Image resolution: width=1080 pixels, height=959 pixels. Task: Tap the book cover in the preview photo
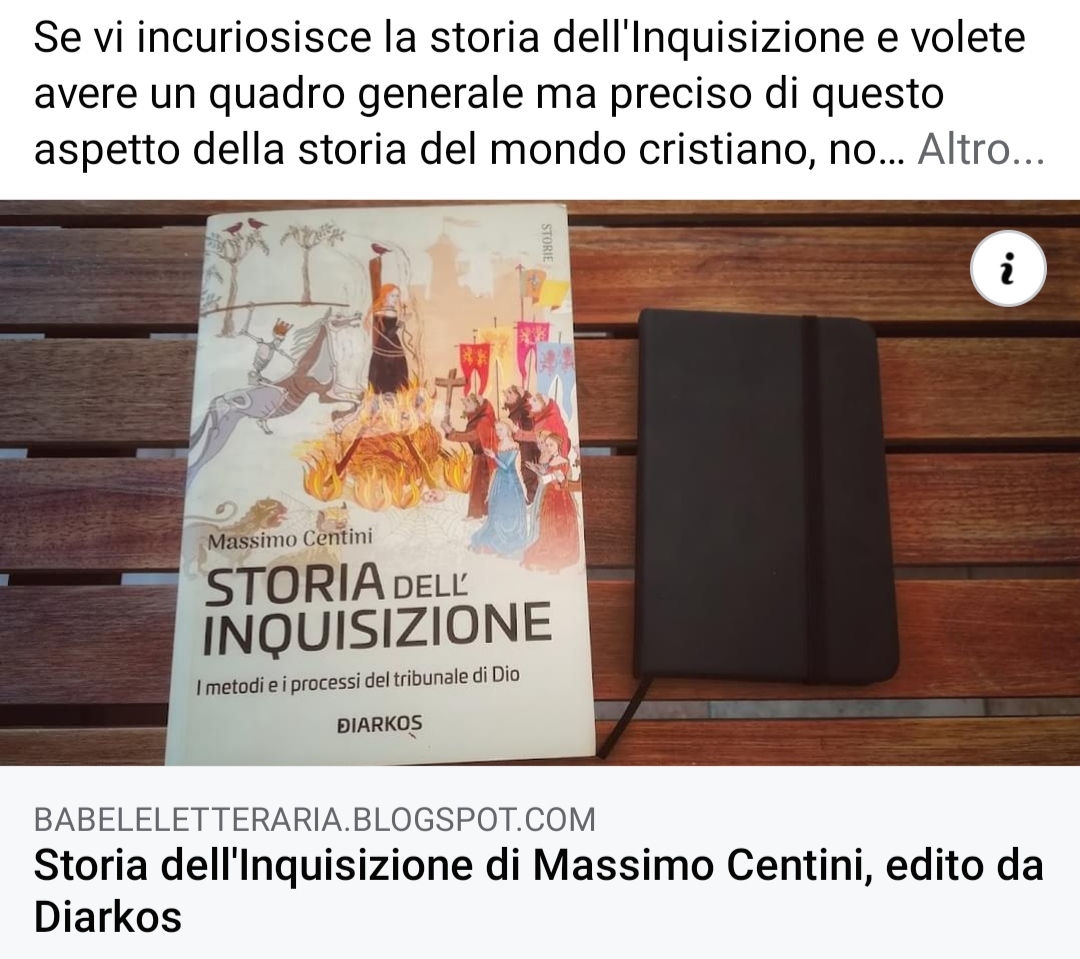(x=379, y=484)
